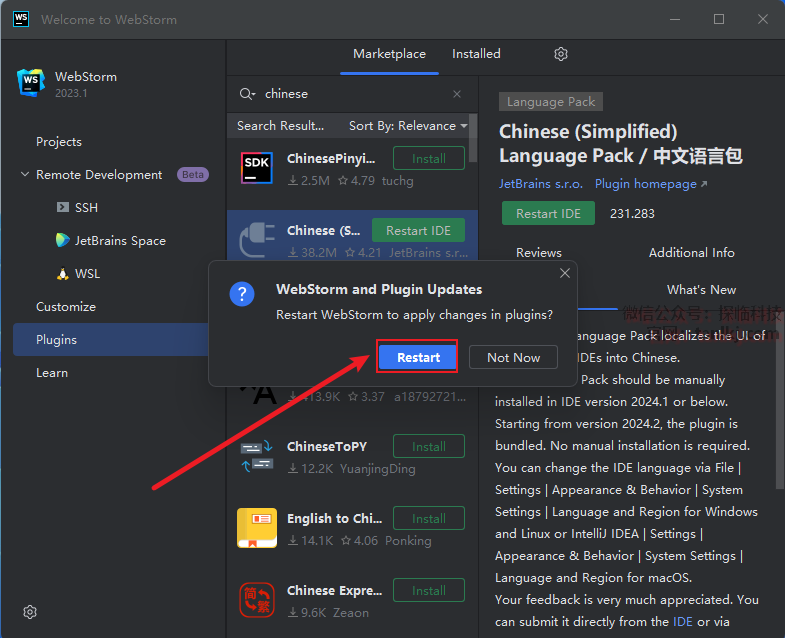Follow the IDE link in description
The image size is (785, 638).
click(682, 621)
